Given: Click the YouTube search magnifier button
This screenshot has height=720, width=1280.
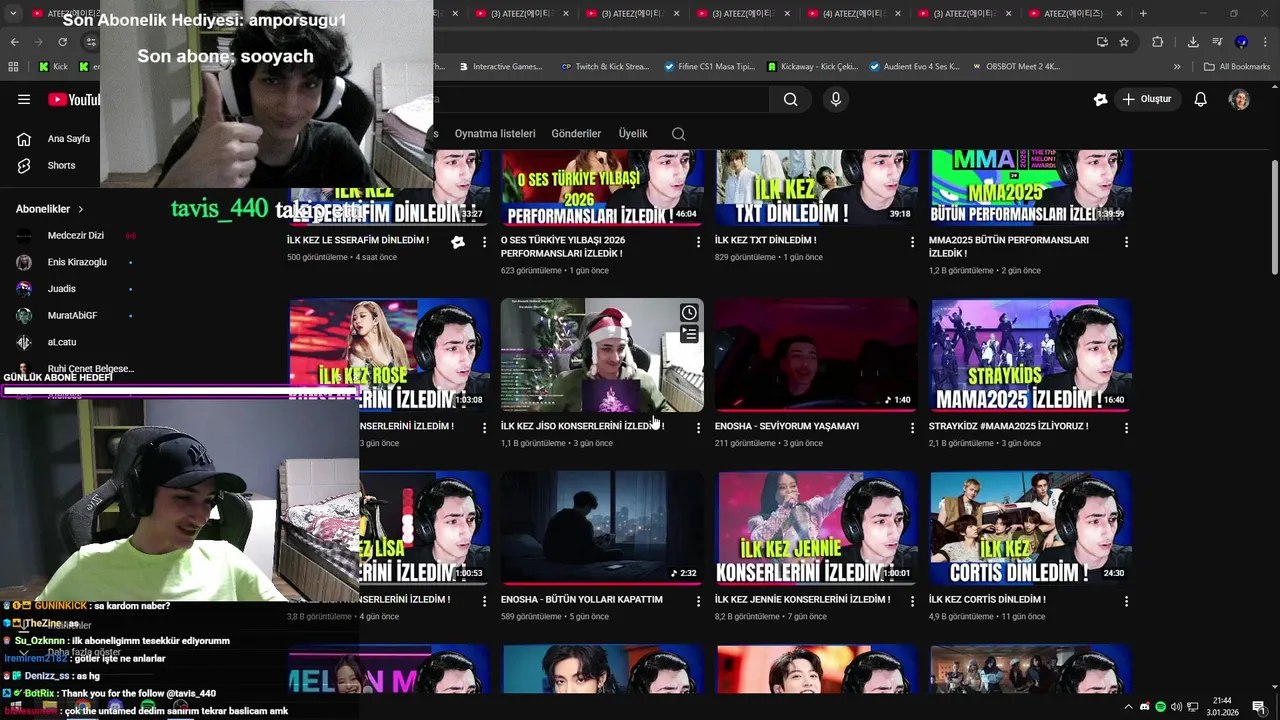Looking at the screenshot, I should coord(791,99).
